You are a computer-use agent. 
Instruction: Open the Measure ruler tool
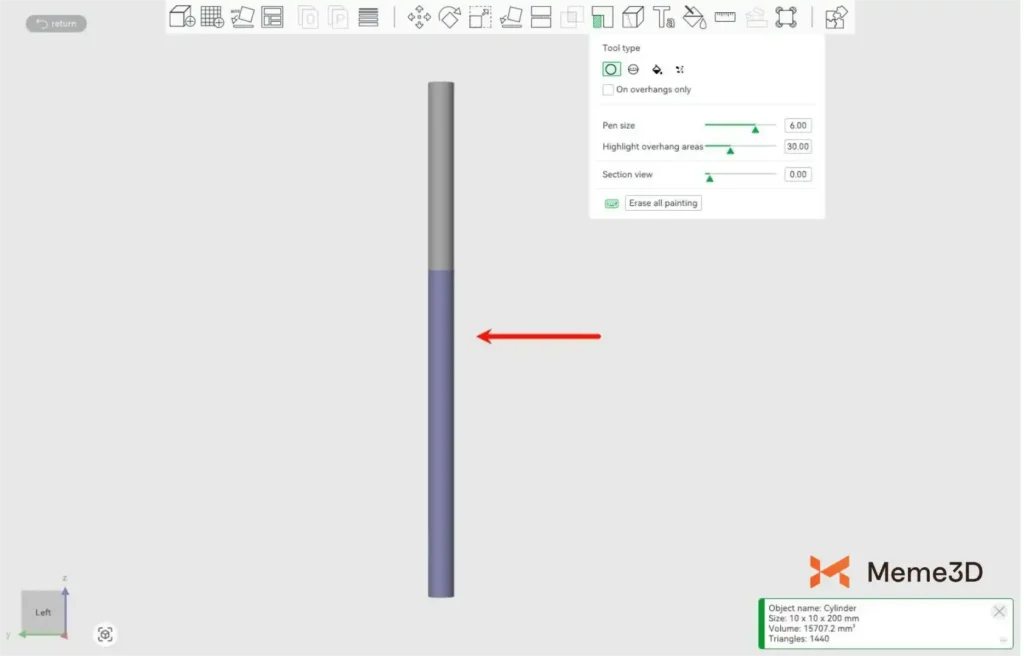tap(725, 17)
